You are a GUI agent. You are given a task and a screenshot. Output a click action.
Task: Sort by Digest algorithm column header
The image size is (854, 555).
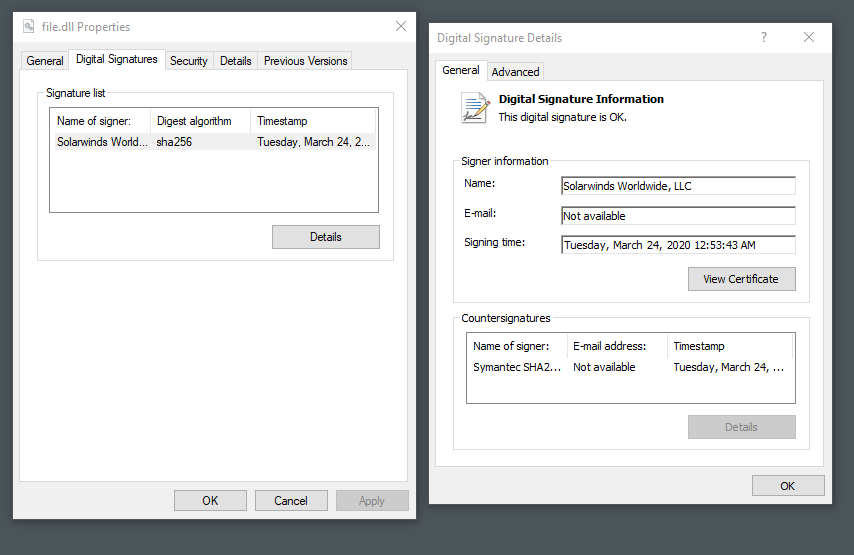(199, 121)
